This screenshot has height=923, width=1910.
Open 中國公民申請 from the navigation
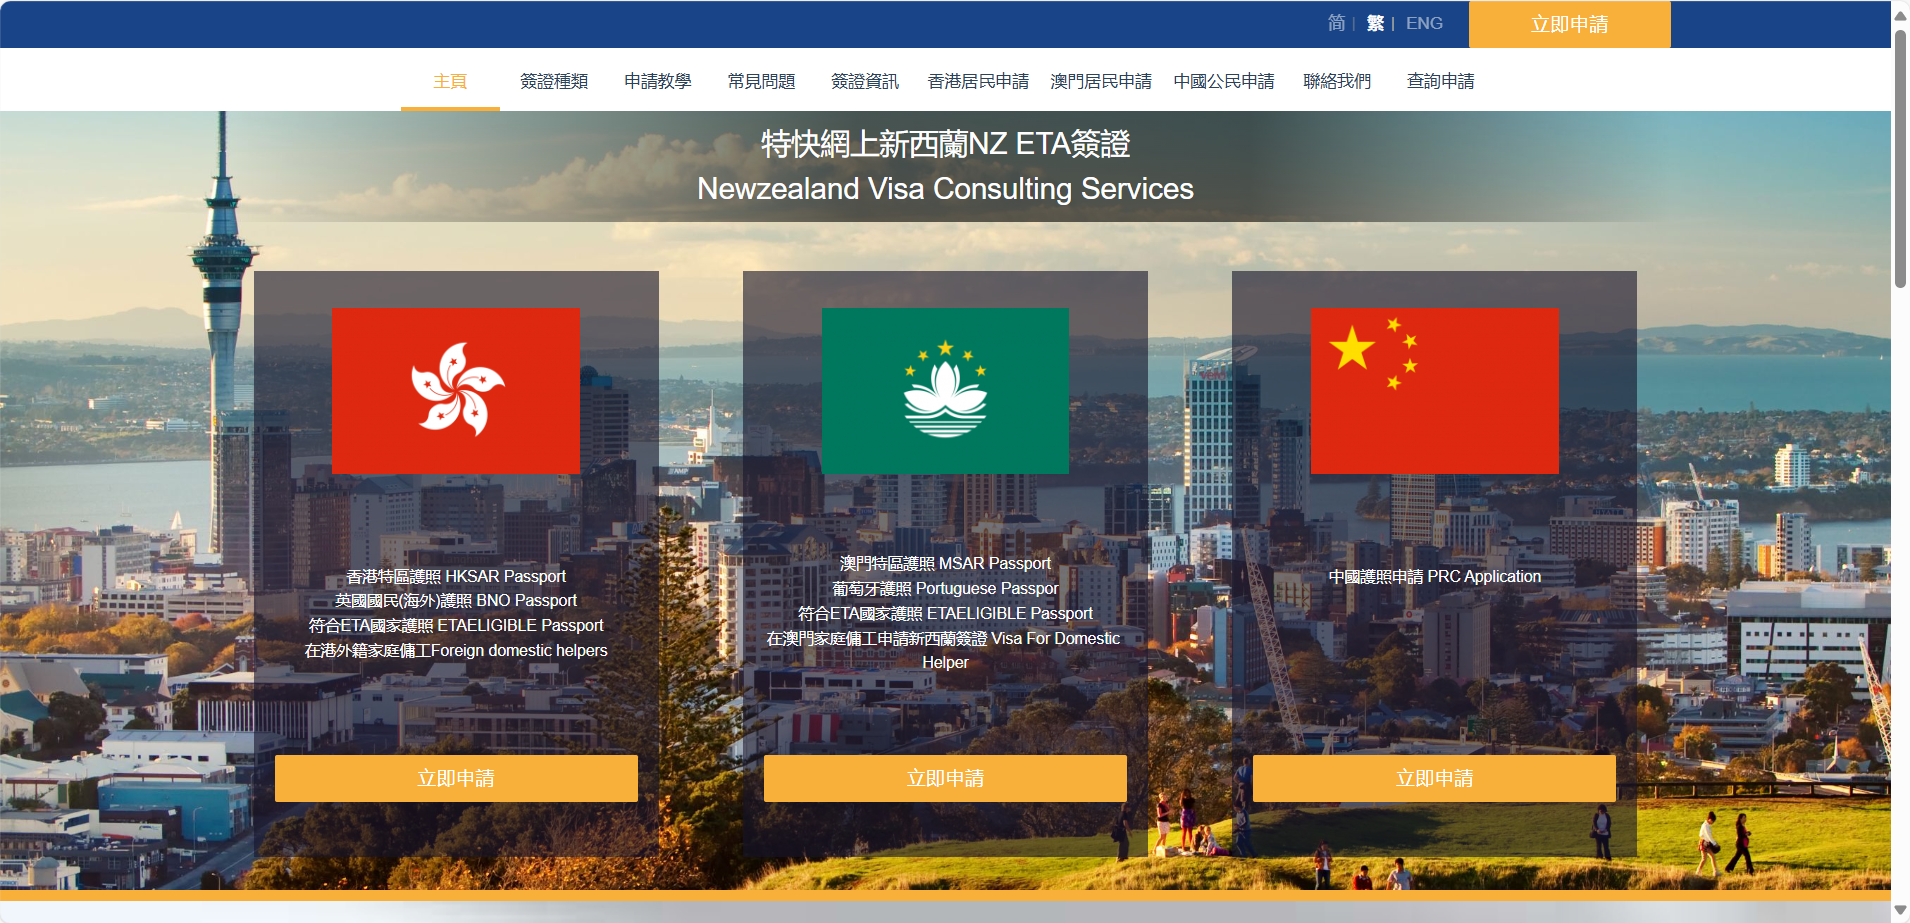tap(1224, 81)
